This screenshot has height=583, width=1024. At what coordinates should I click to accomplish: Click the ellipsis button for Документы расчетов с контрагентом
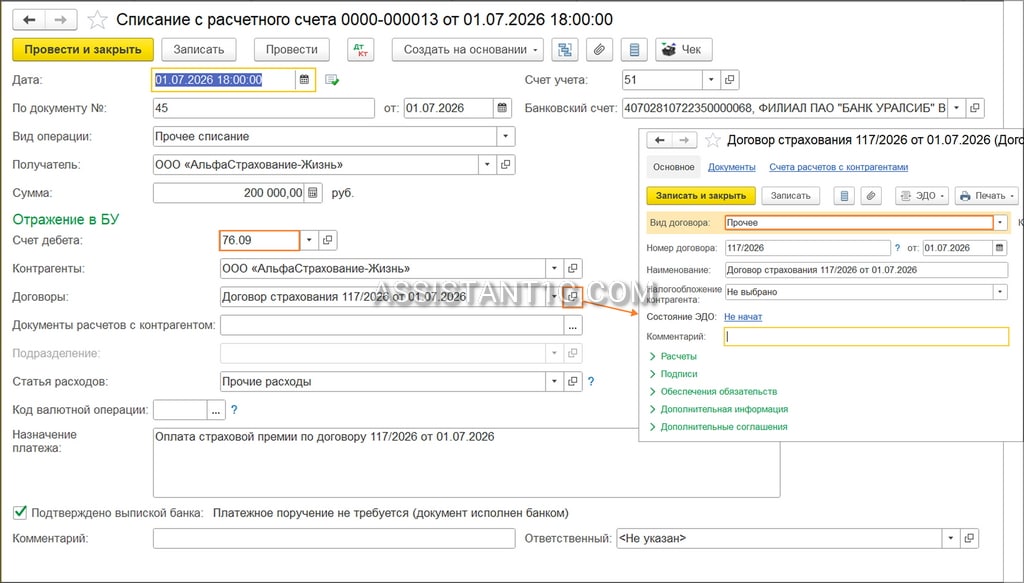pyautogui.click(x=573, y=325)
